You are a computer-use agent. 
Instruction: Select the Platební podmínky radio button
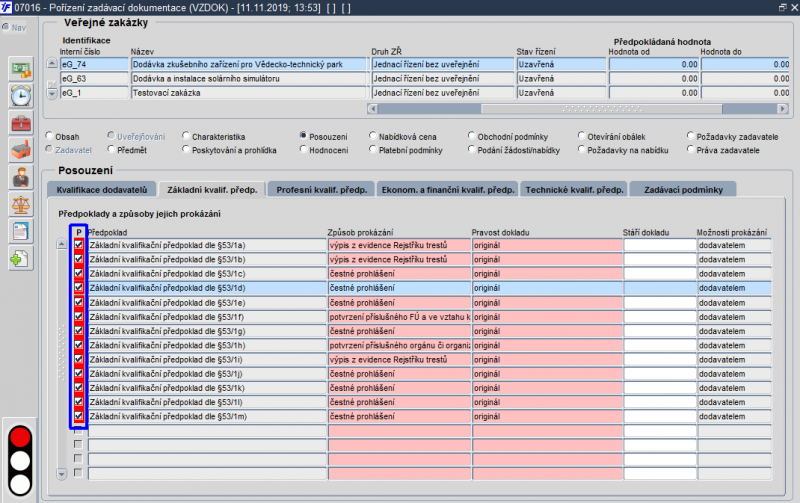click(x=372, y=149)
